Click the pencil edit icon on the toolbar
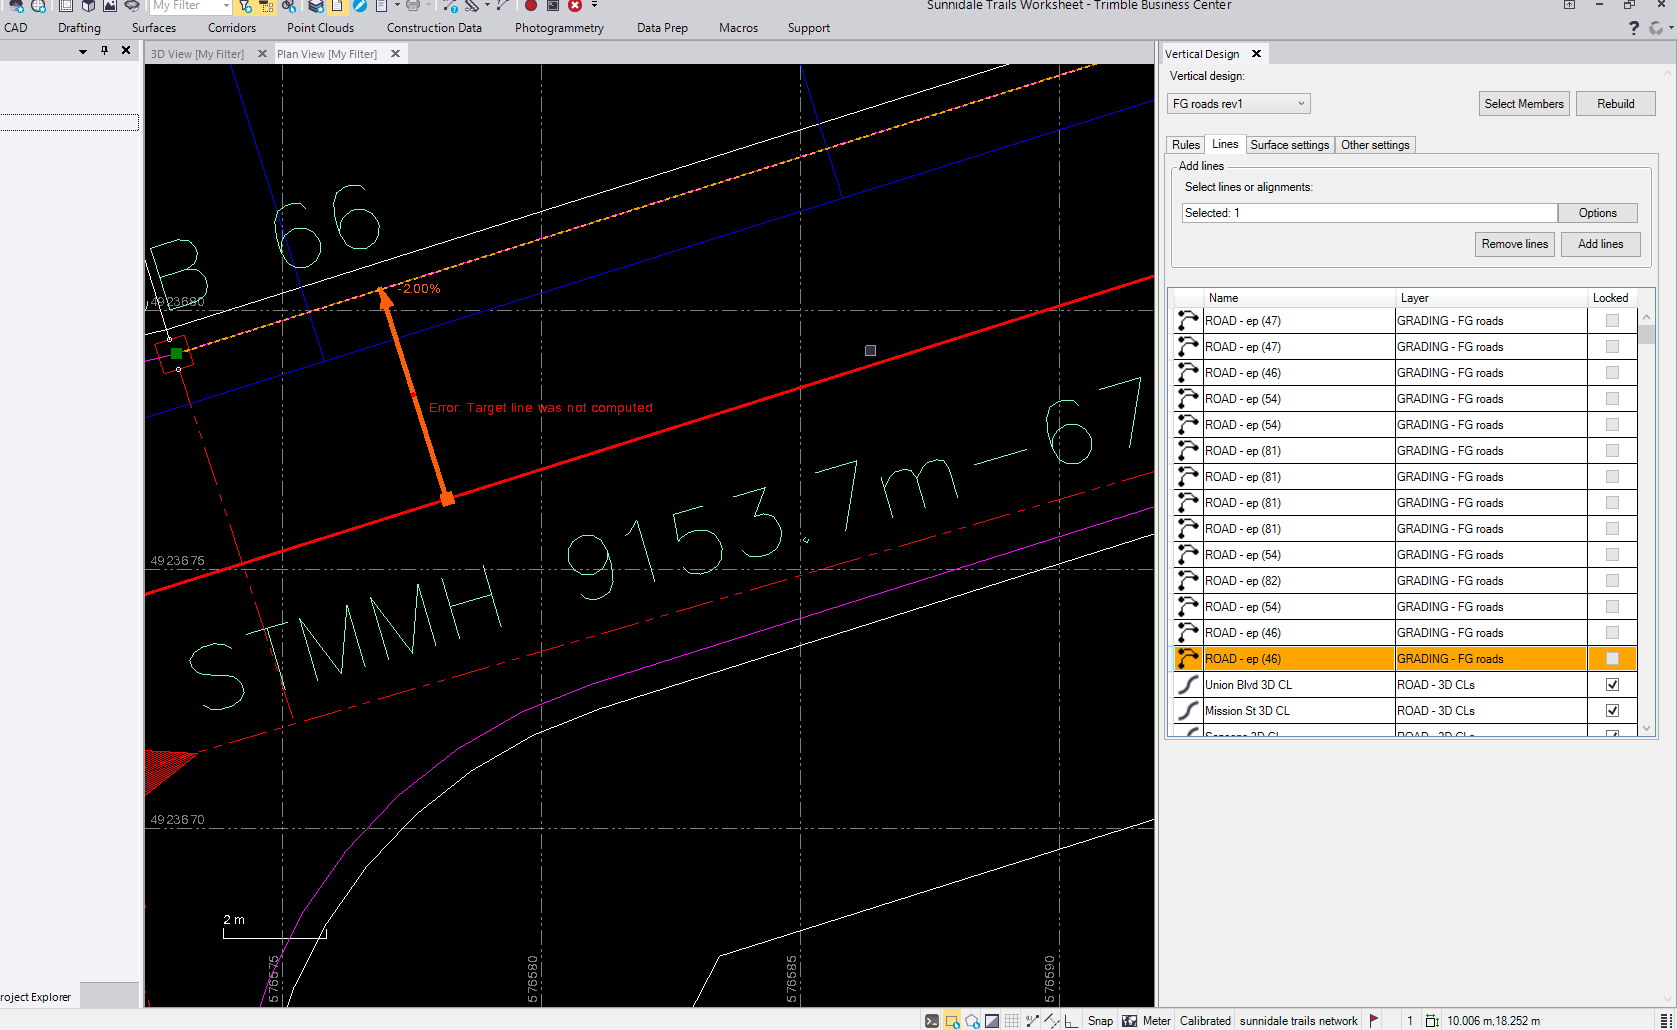1677x1030 pixels. (x=360, y=6)
